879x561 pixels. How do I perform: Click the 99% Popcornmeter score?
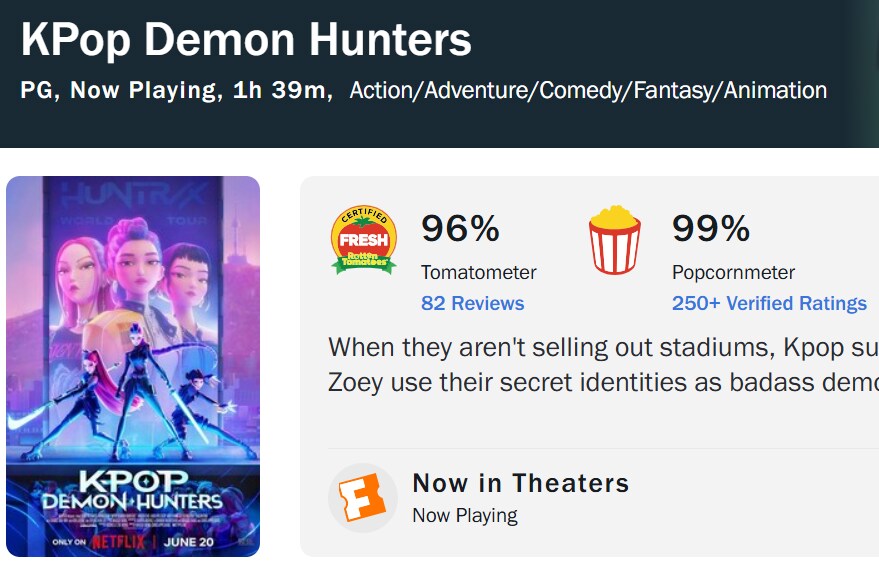[x=711, y=229]
